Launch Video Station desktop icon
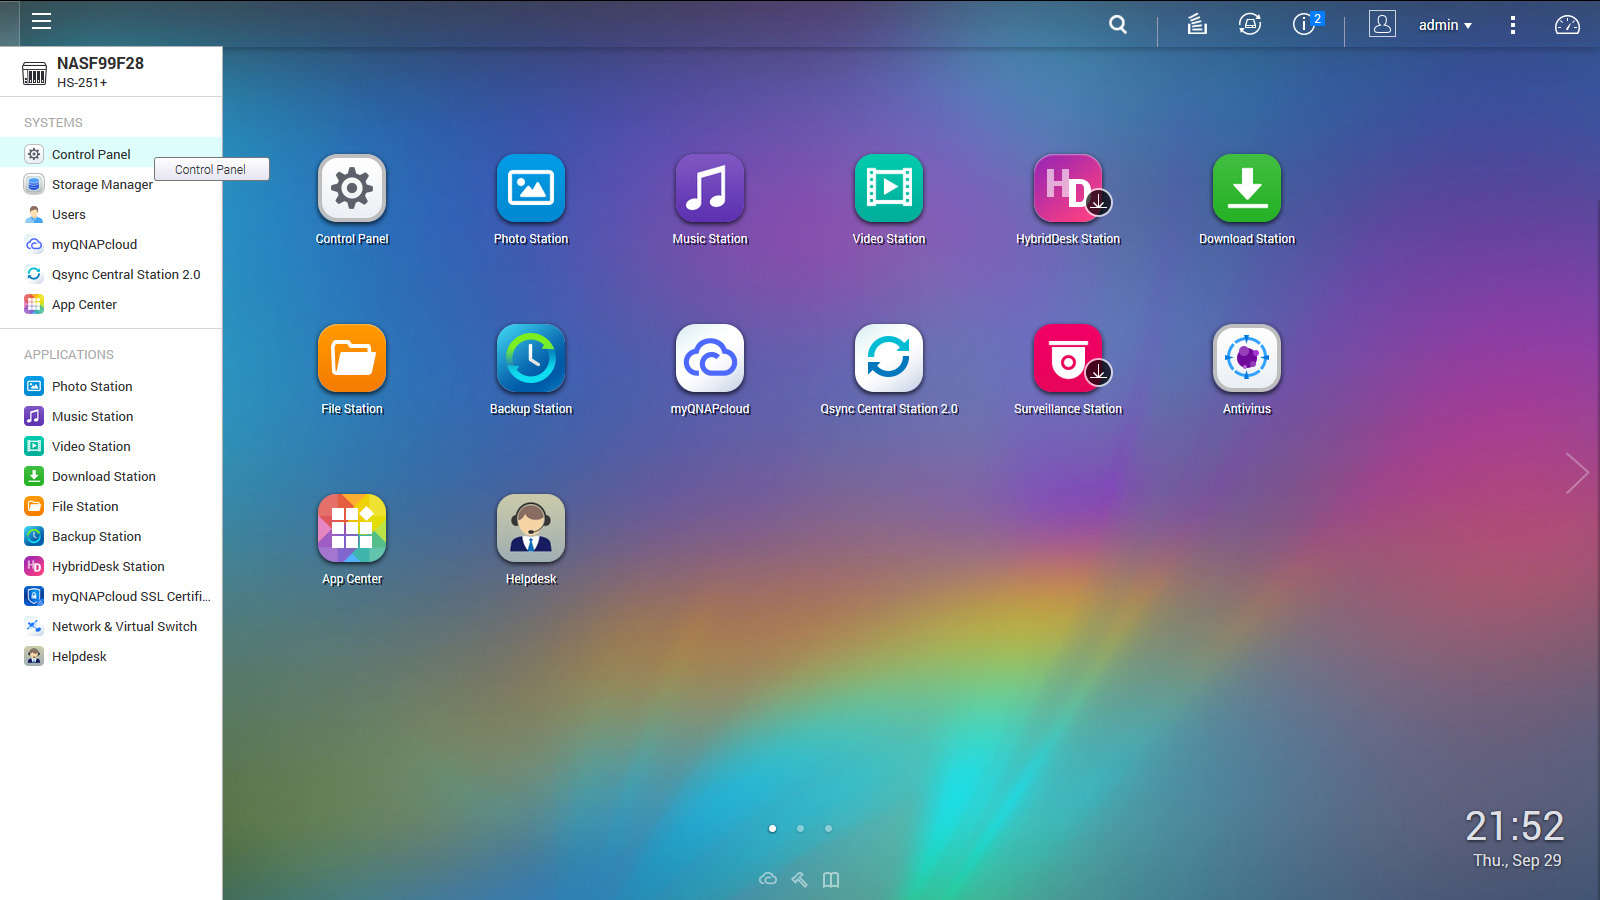The image size is (1600, 900). pos(889,188)
